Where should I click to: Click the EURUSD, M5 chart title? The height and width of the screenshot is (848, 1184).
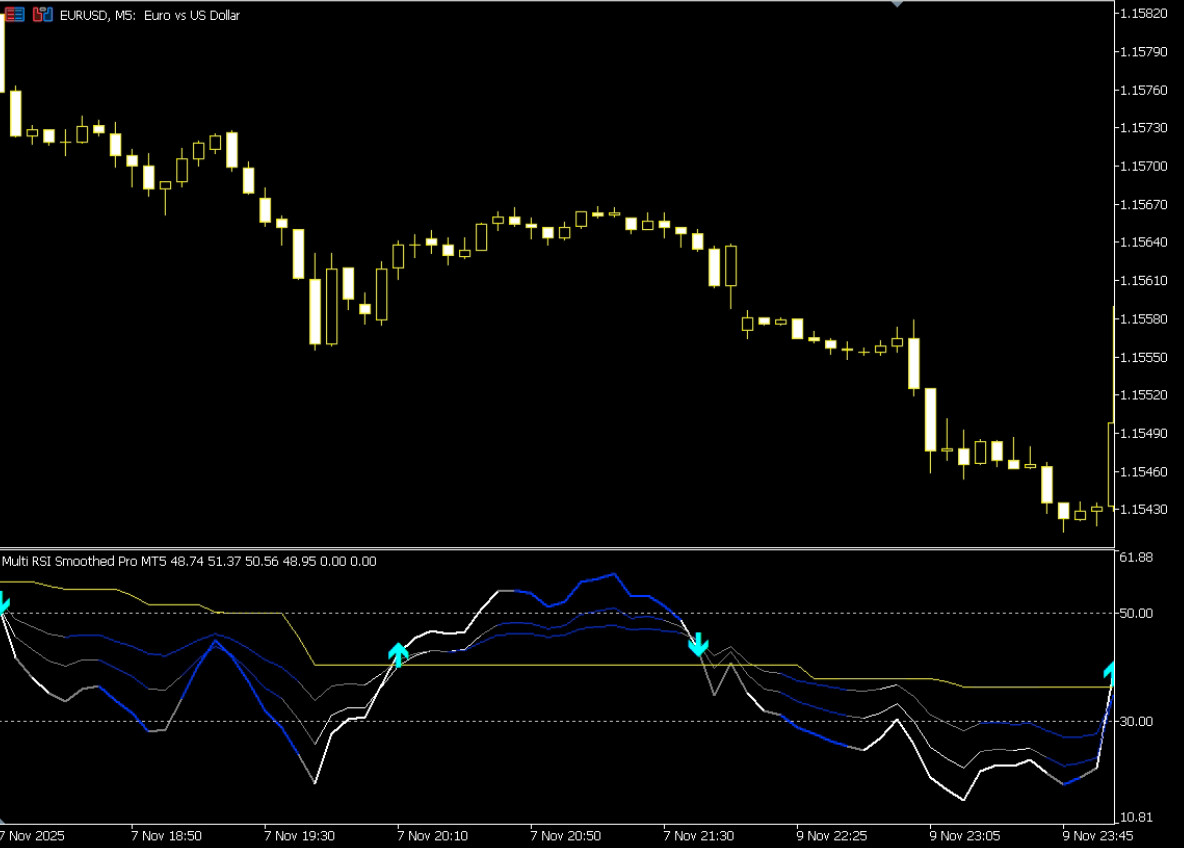[x=150, y=15]
